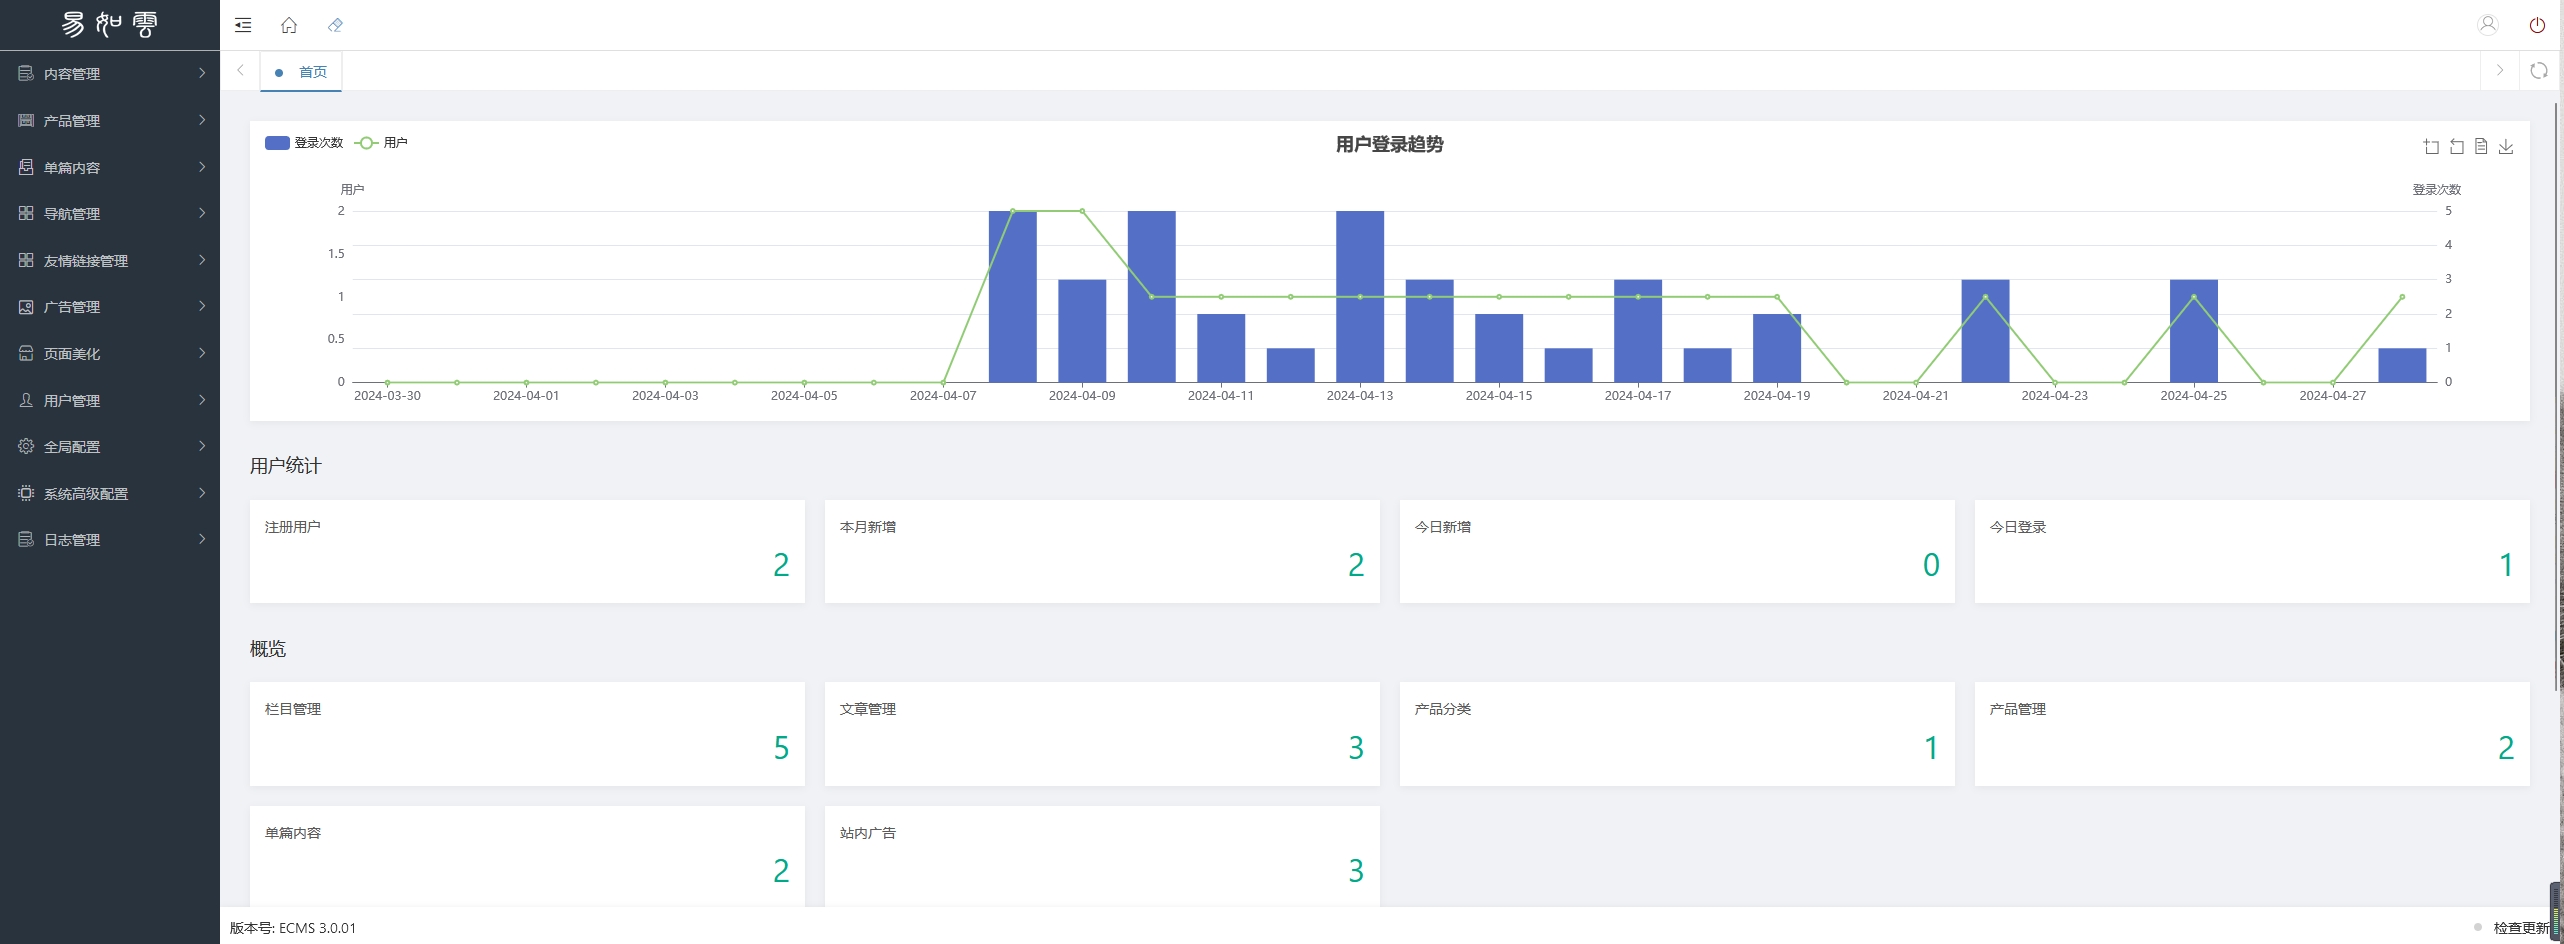The image size is (2564, 944).
Task: Expand 全局配置 menu chevron
Action: pyautogui.click(x=202, y=446)
